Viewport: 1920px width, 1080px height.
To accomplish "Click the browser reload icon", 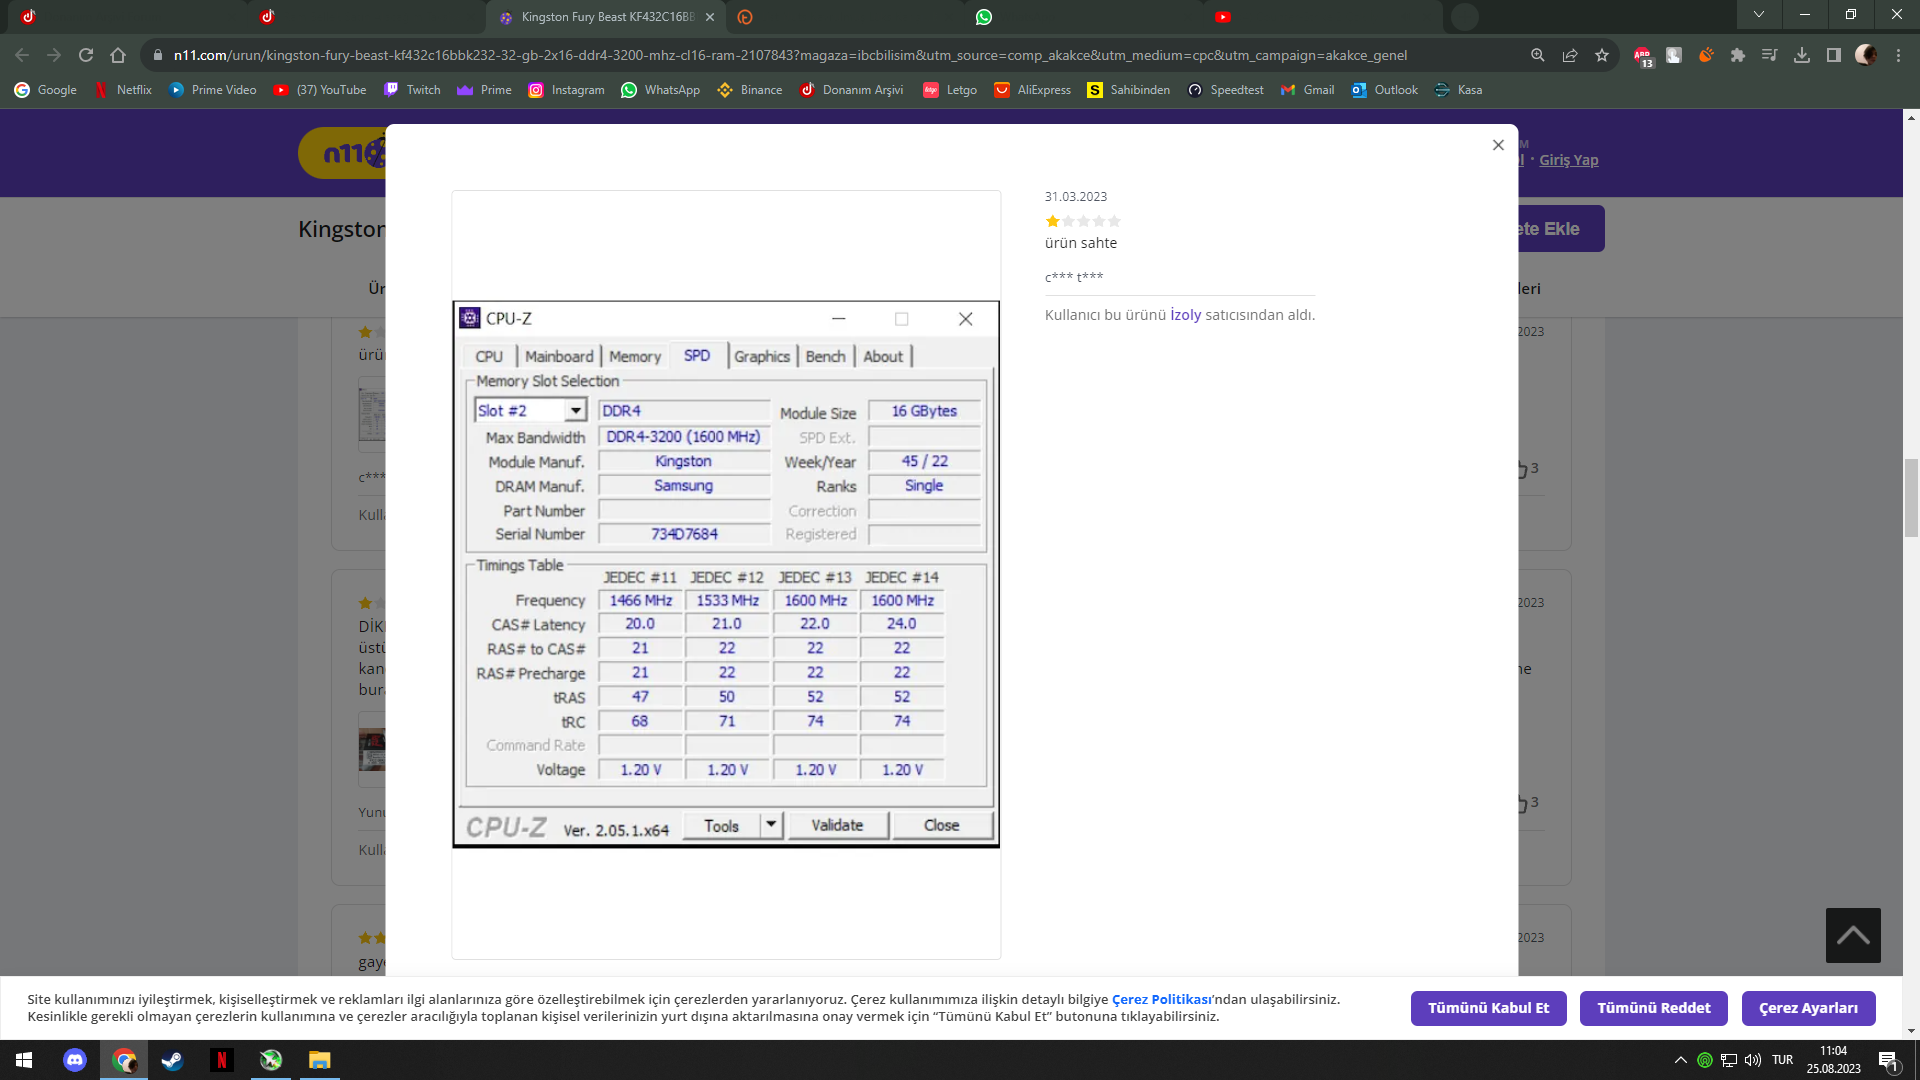I will tap(86, 56).
